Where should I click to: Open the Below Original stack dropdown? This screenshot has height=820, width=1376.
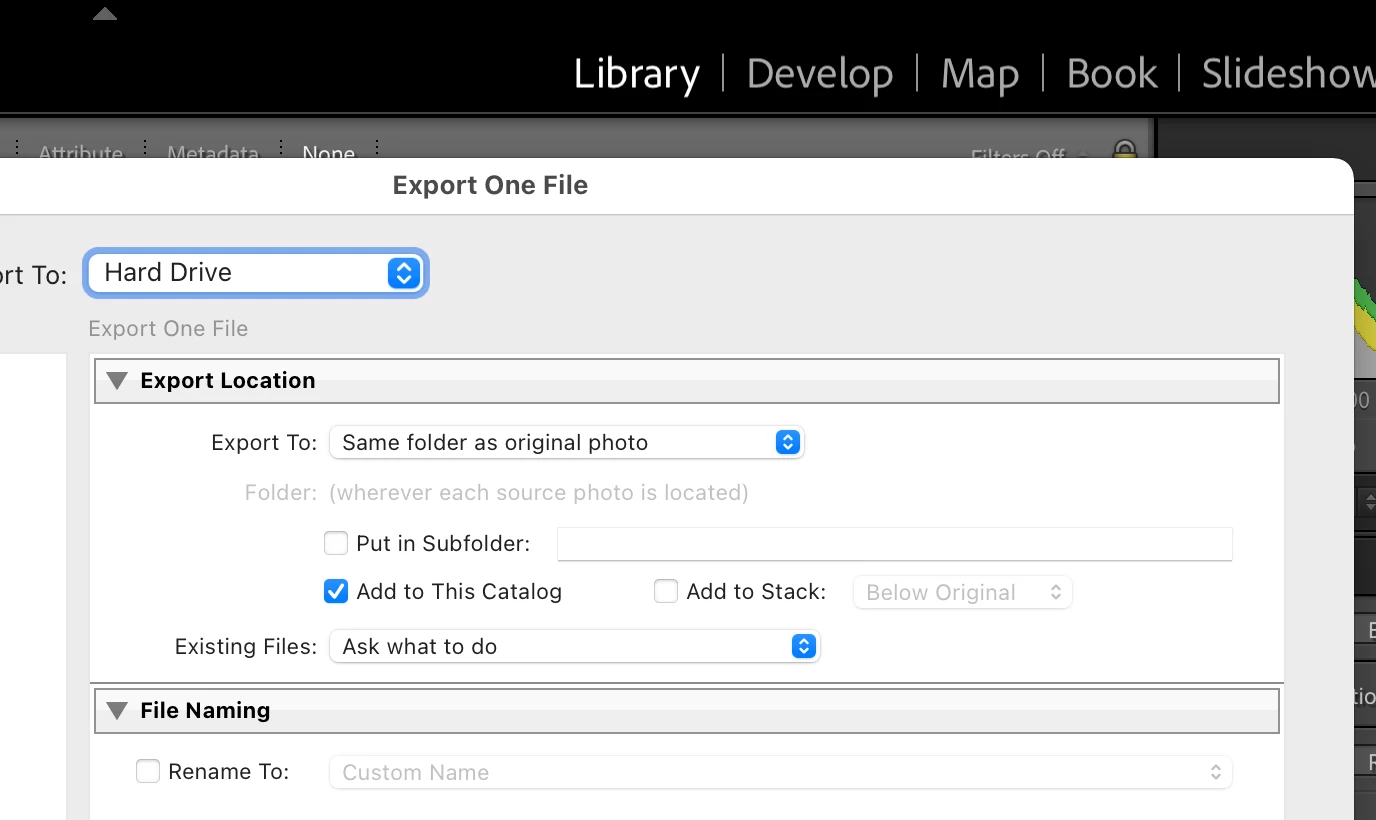(x=962, y=592)
